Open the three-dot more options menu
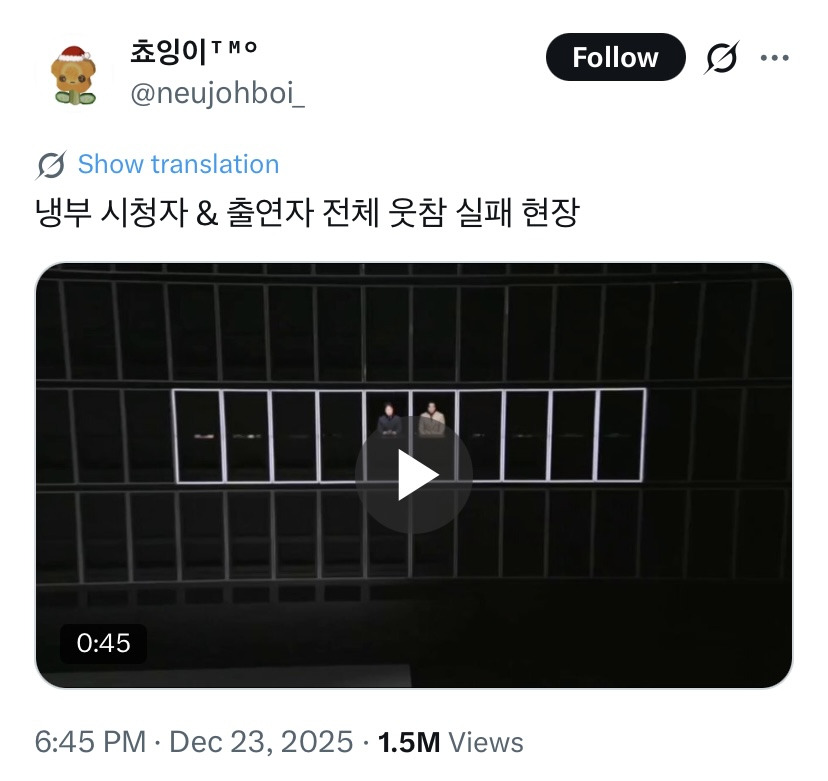 [x=774, y=58]
